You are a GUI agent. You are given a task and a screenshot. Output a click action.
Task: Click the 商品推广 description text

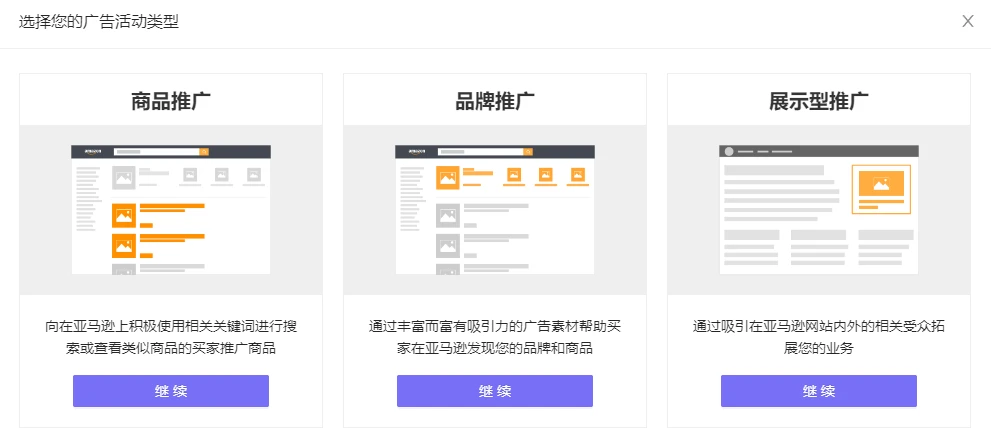click(x=171, y=337)
